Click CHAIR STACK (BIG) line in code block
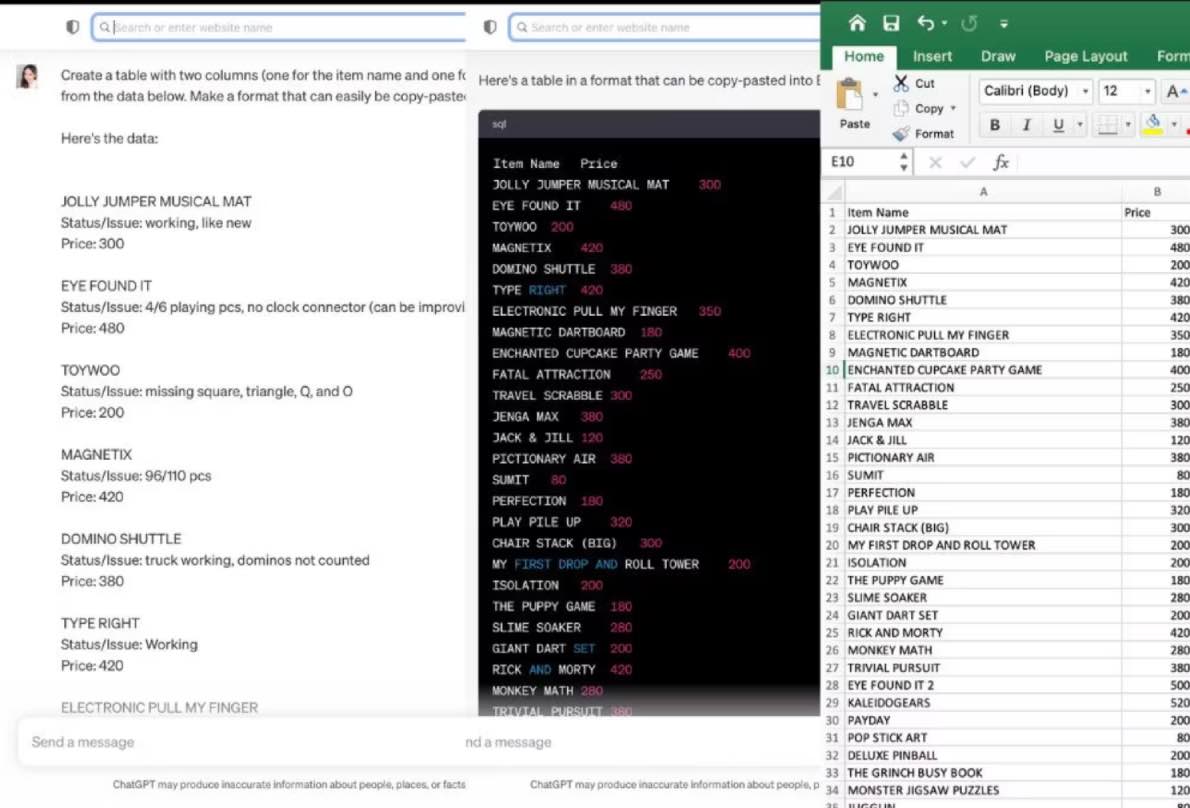The height and width of the screenshot is (808, 1190). point(577,543)
